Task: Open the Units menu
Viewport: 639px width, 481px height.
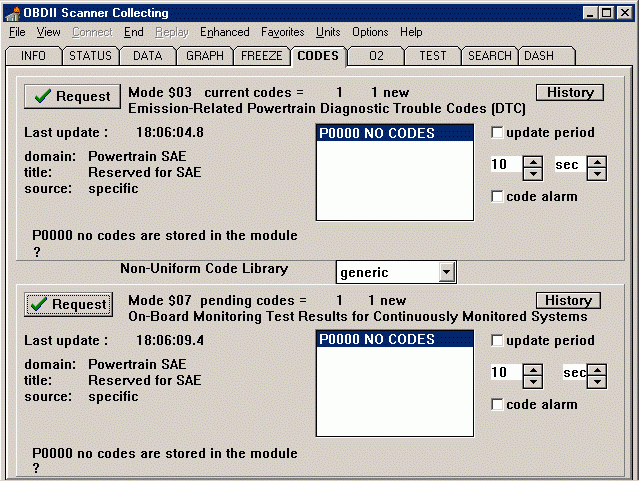Action: 328,32
